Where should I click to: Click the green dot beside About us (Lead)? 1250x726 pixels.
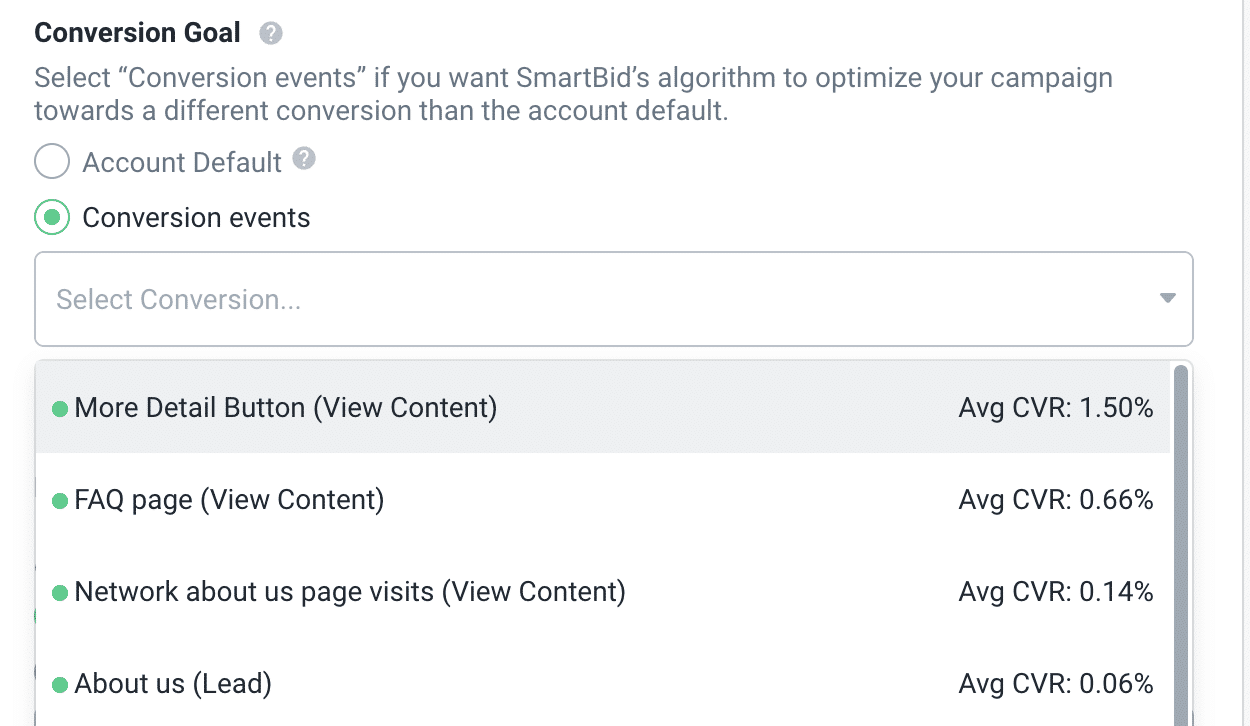tap(60, 685)
